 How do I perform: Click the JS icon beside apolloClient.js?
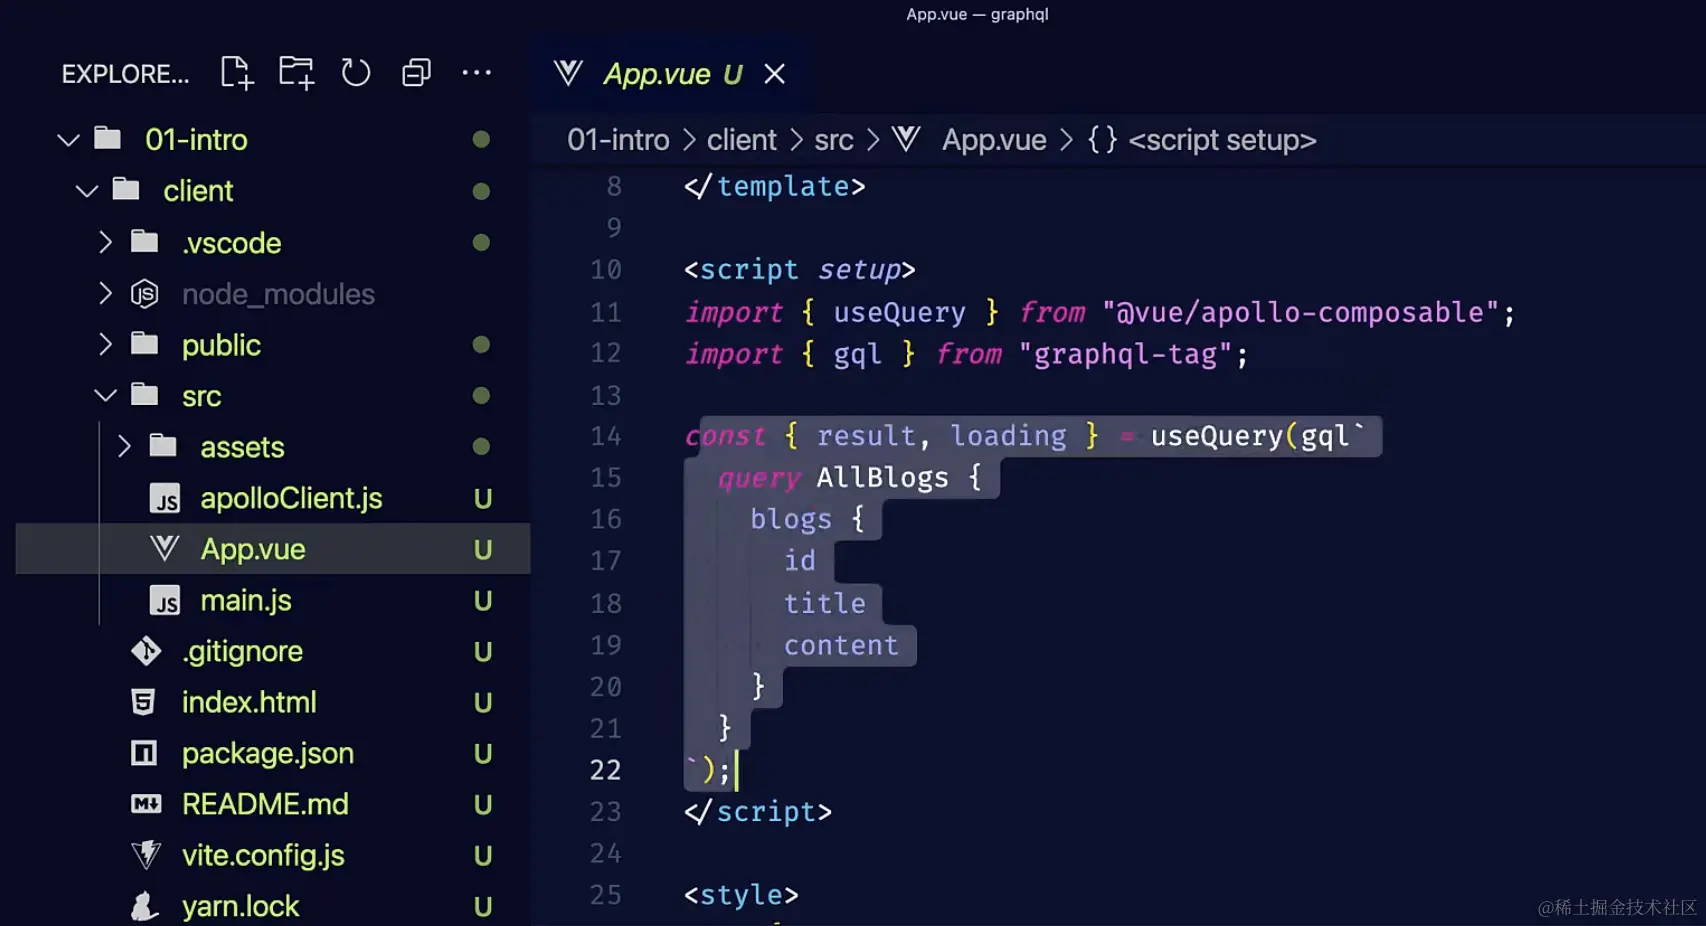(165, 498)
